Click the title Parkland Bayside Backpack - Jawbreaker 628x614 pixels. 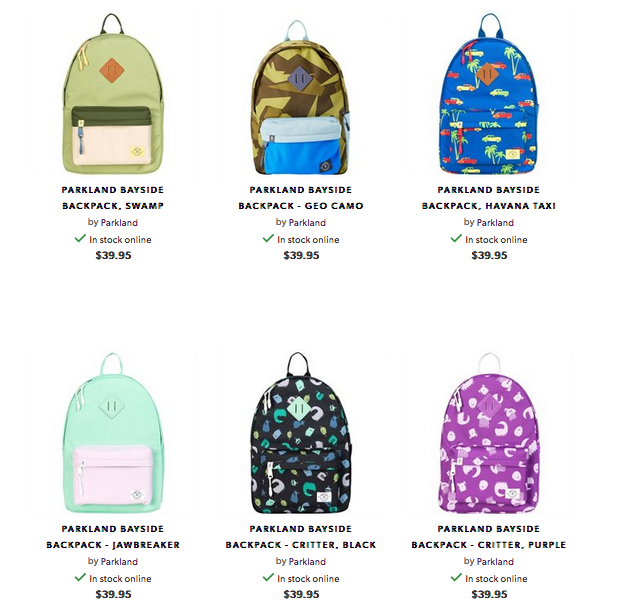tap(113, 537)
